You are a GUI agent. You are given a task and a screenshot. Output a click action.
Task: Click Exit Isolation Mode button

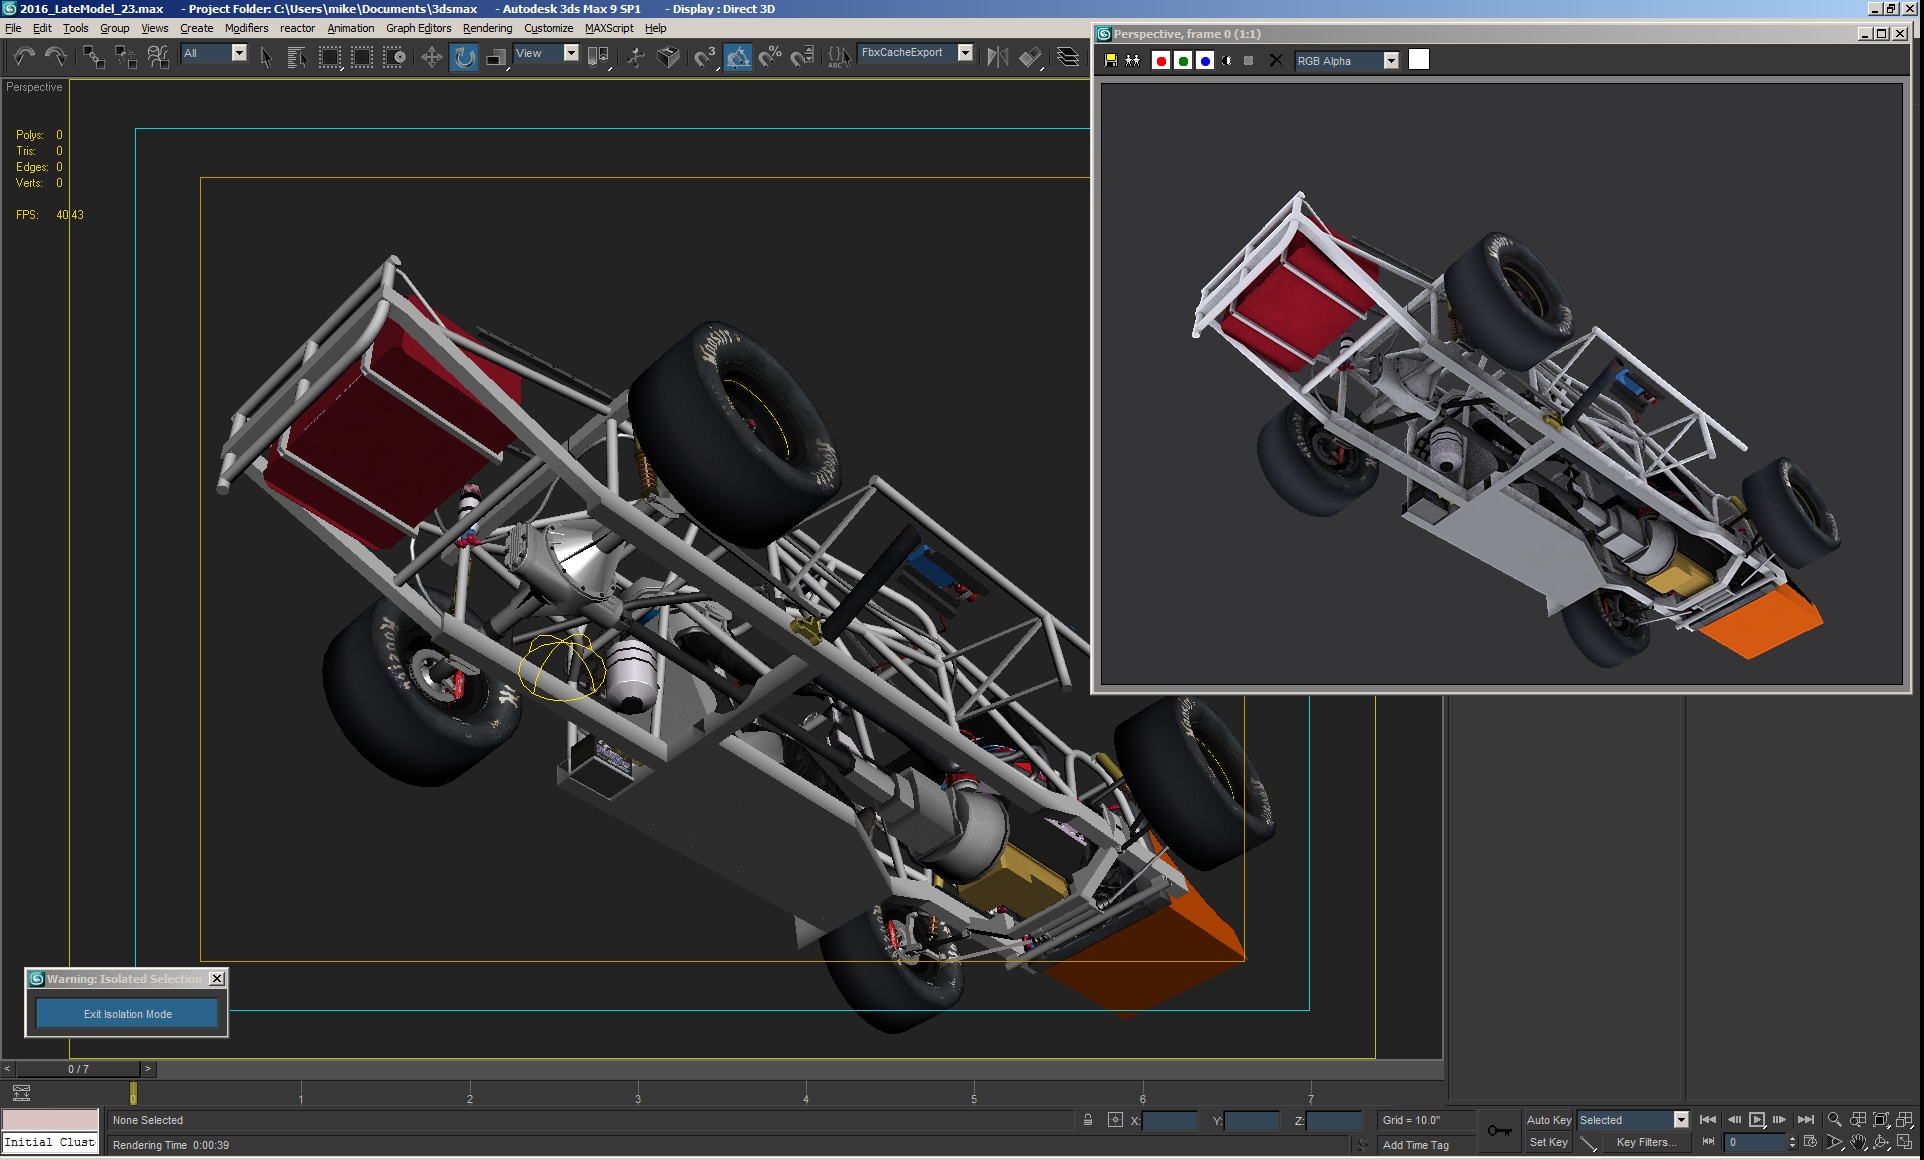[127, 1014]
